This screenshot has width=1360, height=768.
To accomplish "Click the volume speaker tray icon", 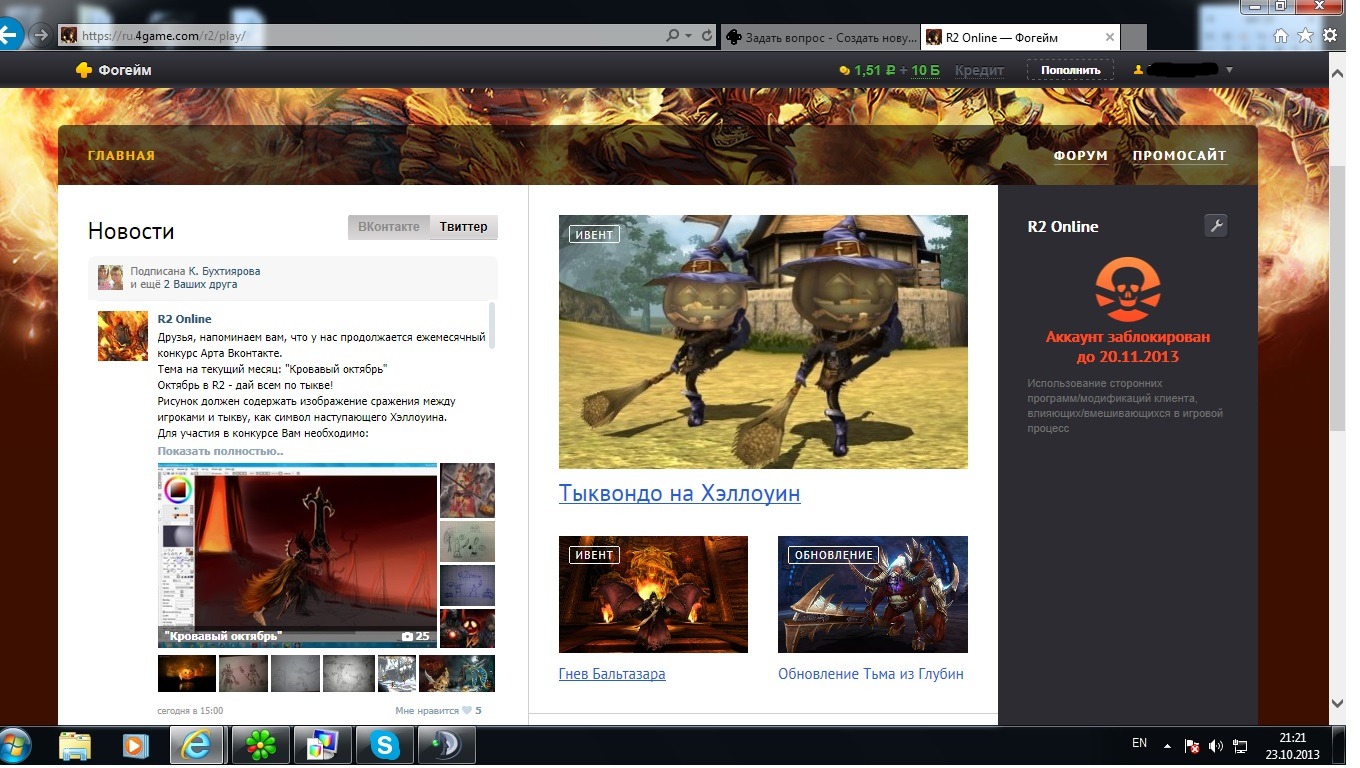I will coord(1216,745).
